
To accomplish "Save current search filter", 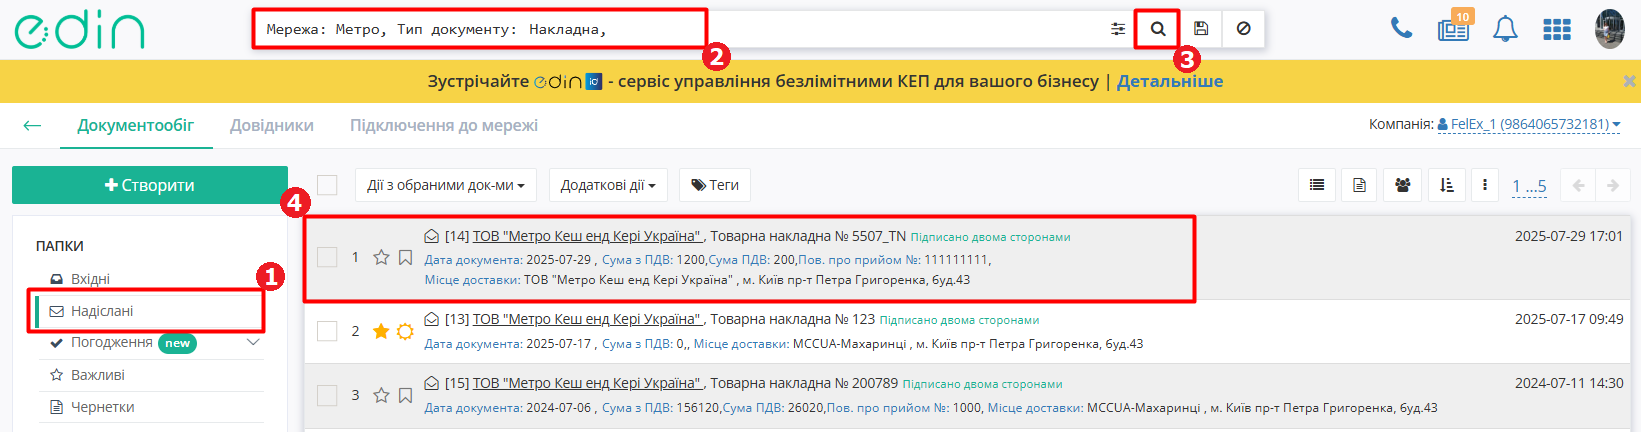I will (x=1201, y=29).
